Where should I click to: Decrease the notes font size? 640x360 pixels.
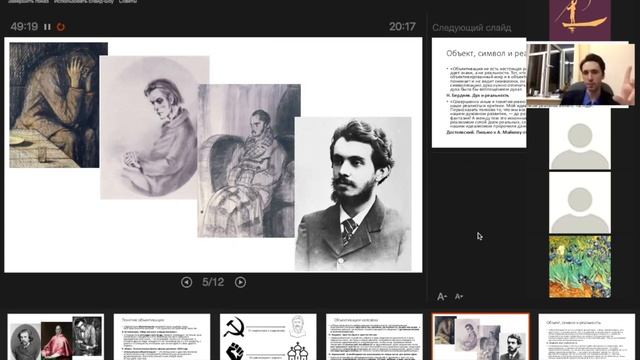coord(459,297)
